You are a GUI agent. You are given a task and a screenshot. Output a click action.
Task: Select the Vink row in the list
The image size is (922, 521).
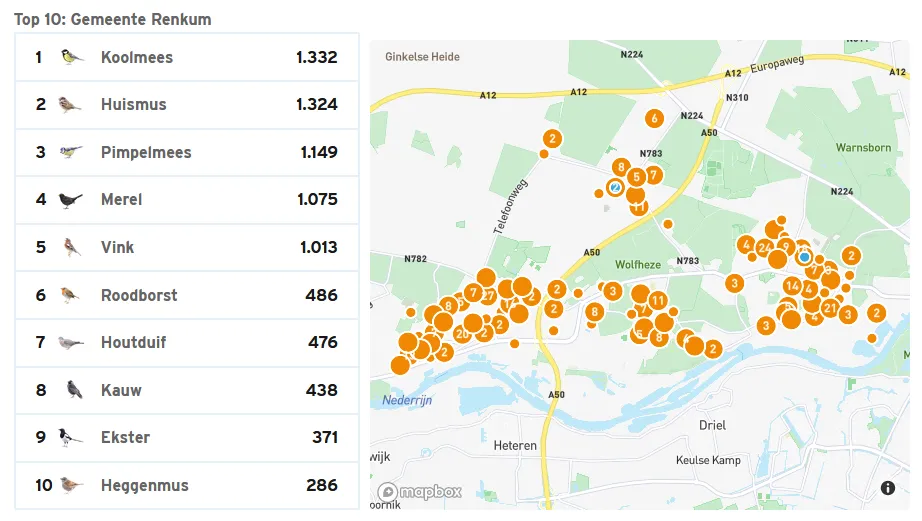[x=187, y=247]
